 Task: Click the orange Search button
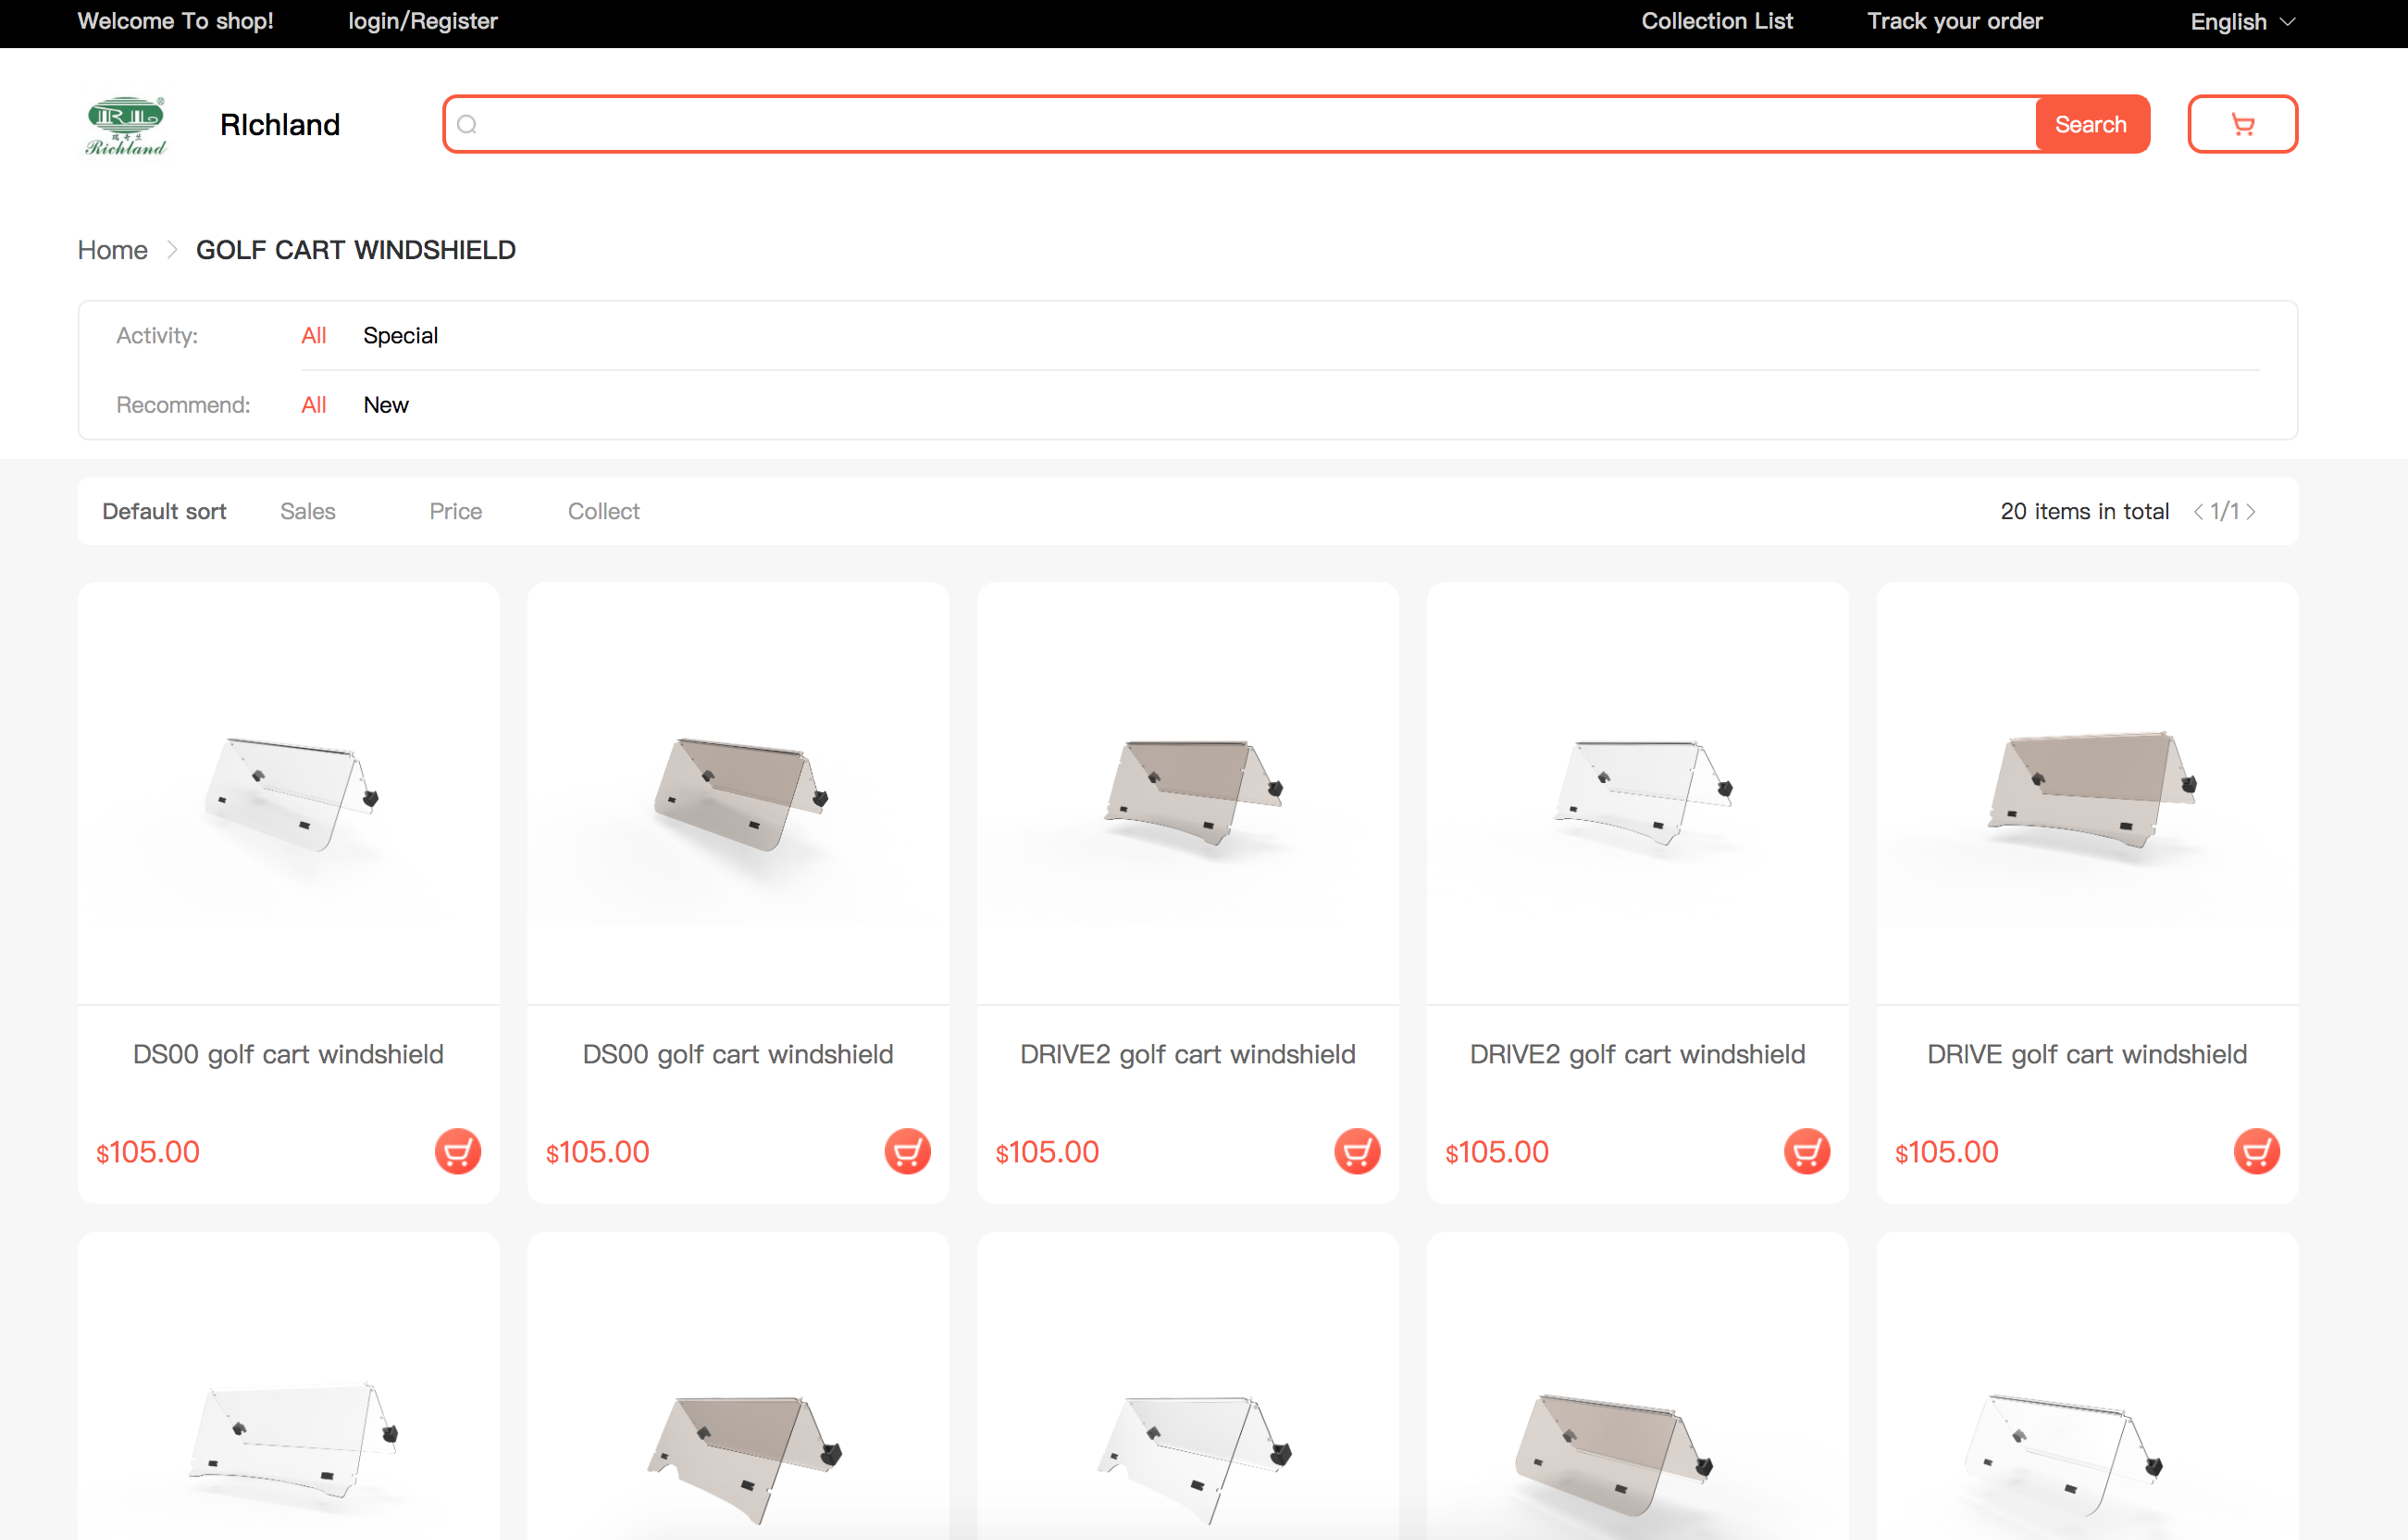[2091, 124]
